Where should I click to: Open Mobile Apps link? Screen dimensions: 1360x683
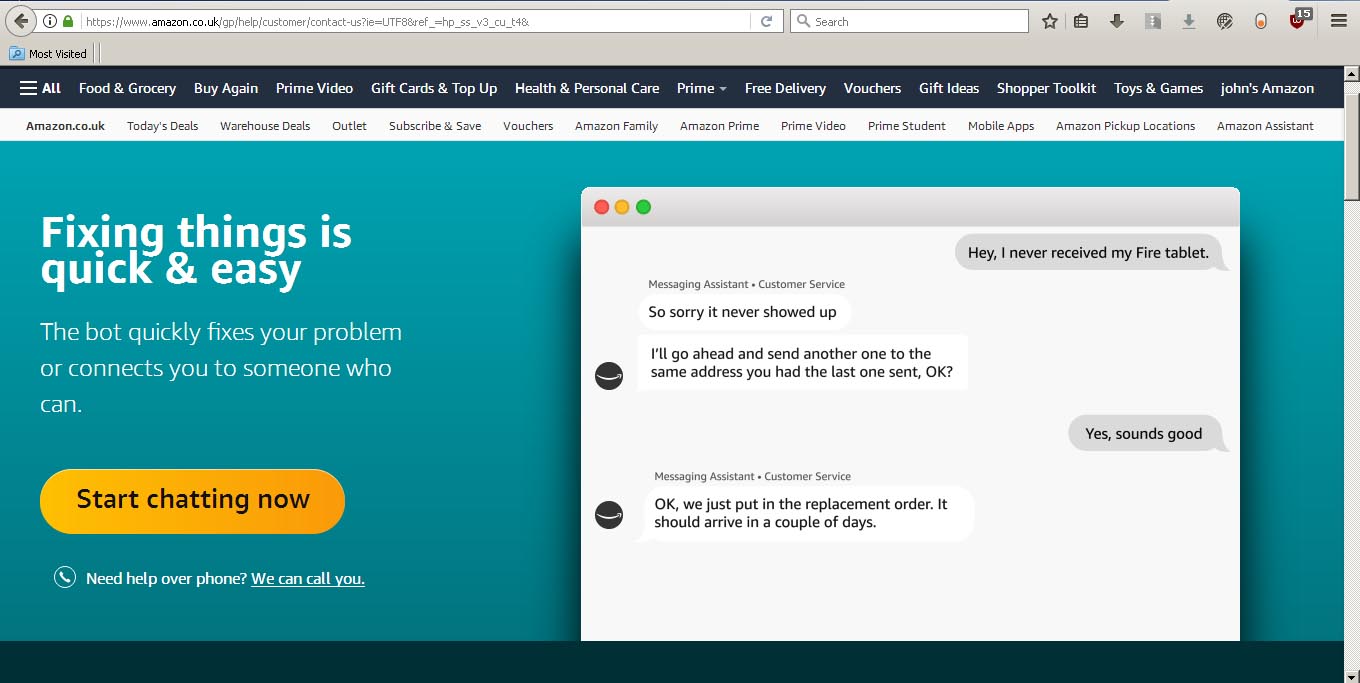point(1001,126)
